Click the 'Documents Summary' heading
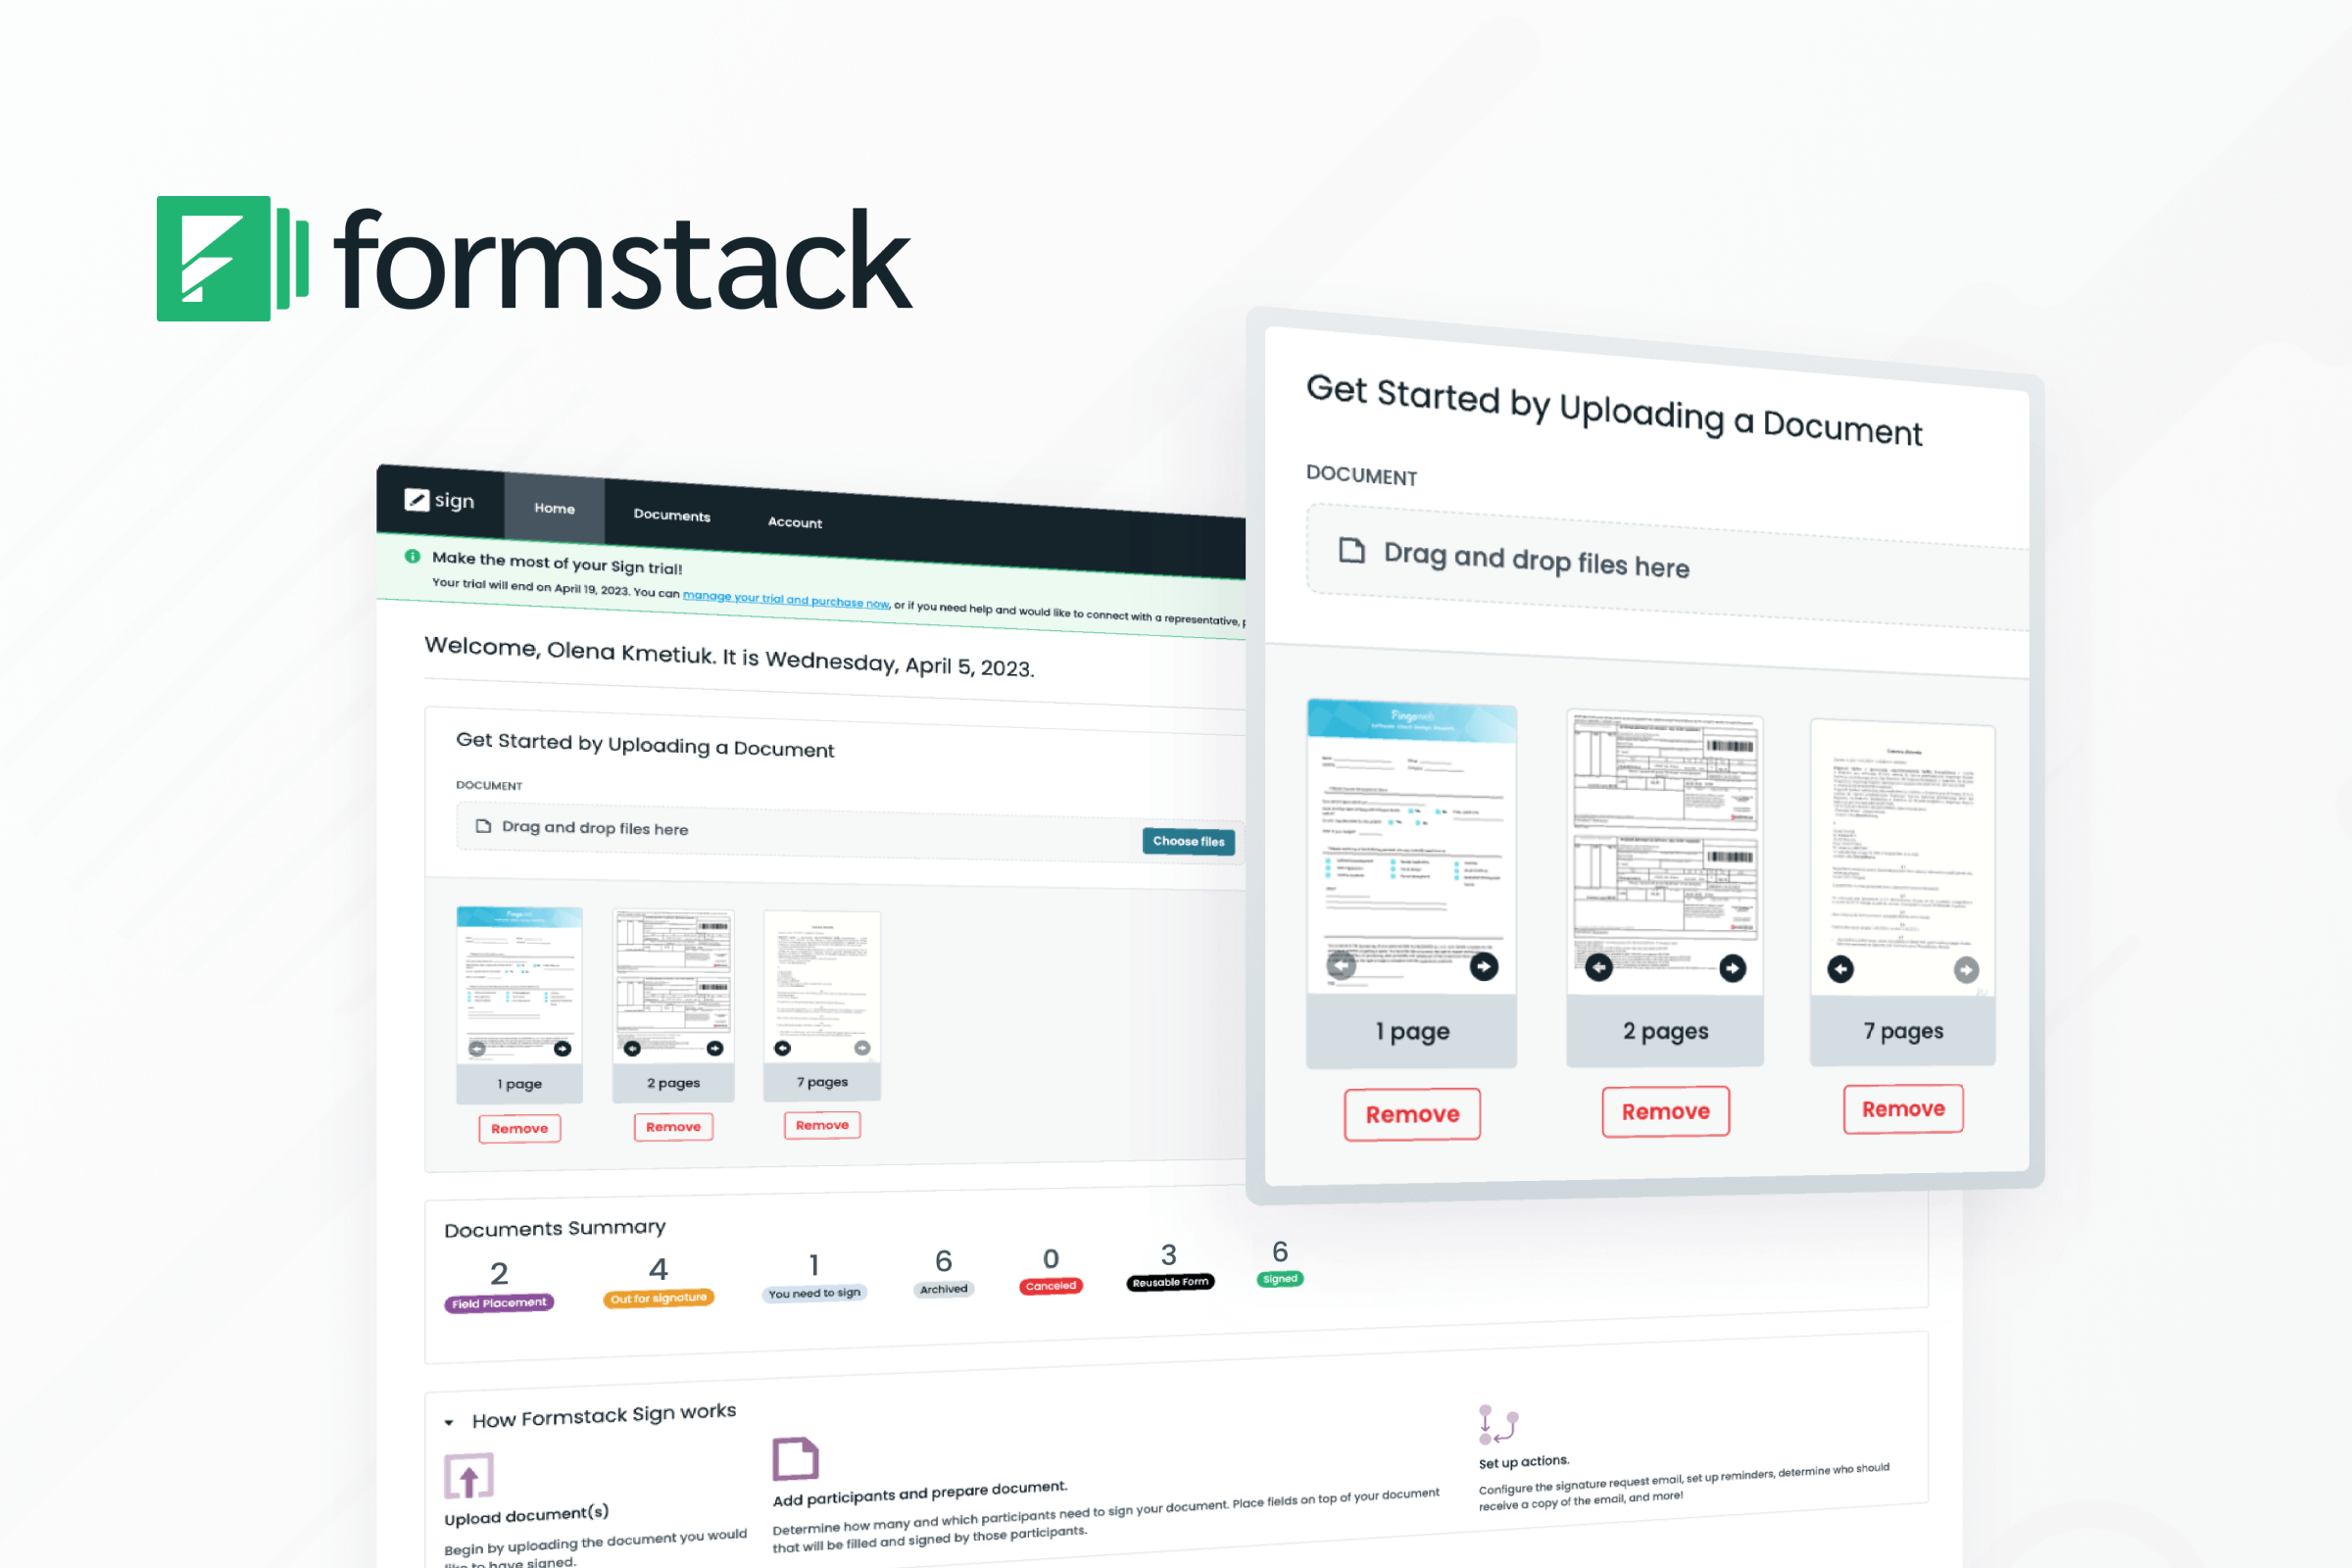Viewport: 2352px width, 1568px height. pyautogui.click(x=555, y=1228)
